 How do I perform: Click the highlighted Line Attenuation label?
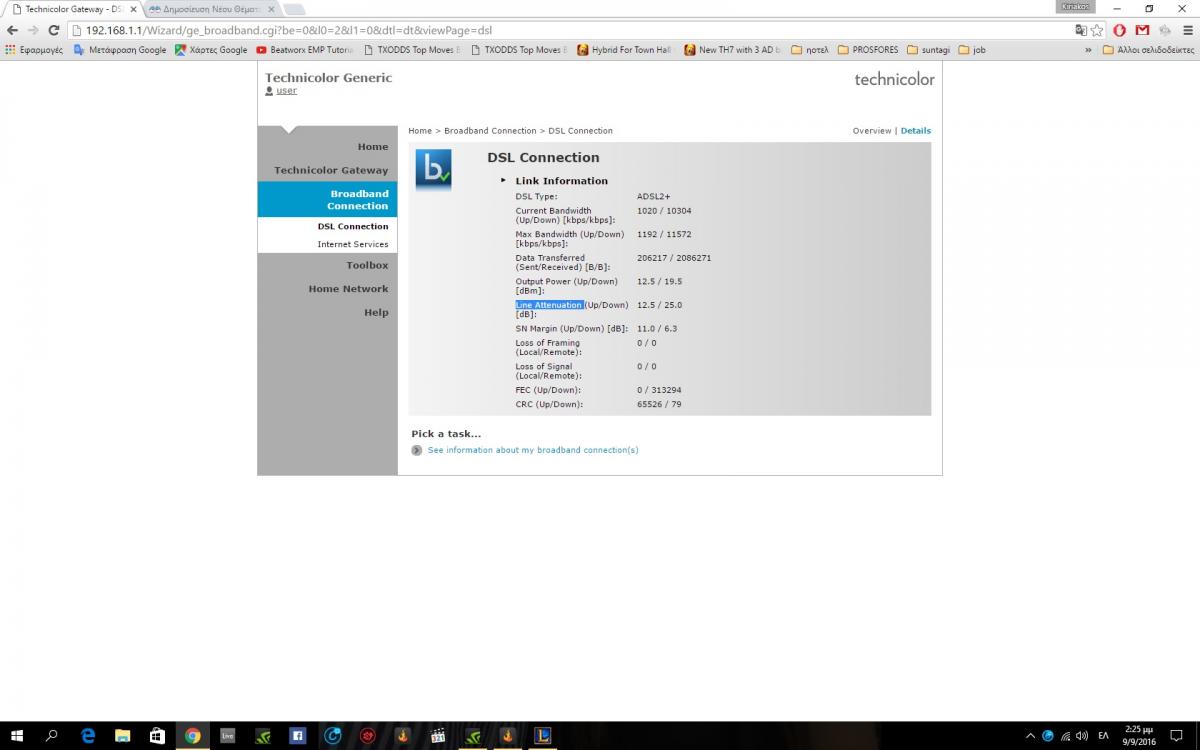(x=549, y=305)
